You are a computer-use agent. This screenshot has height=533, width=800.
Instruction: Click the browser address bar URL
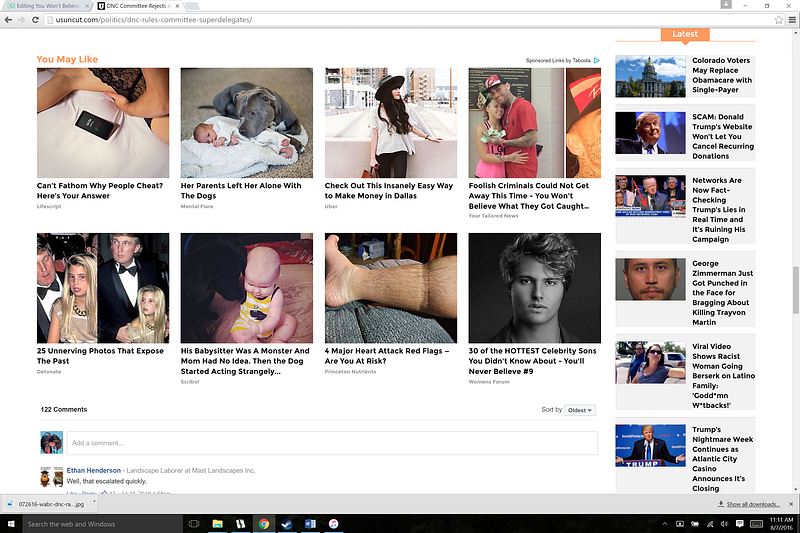154,20
